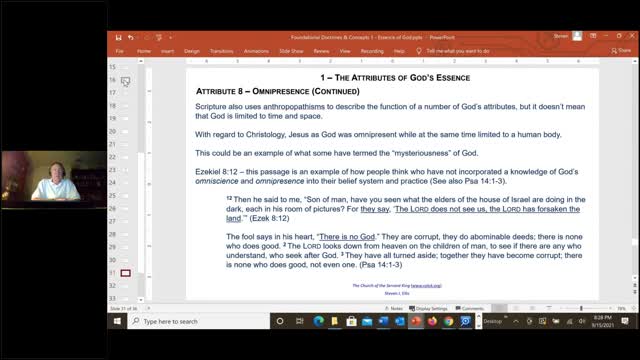The image size is (640, 360).
Task: Select slide 20 in the slide panel
Action: click(125, 131)
